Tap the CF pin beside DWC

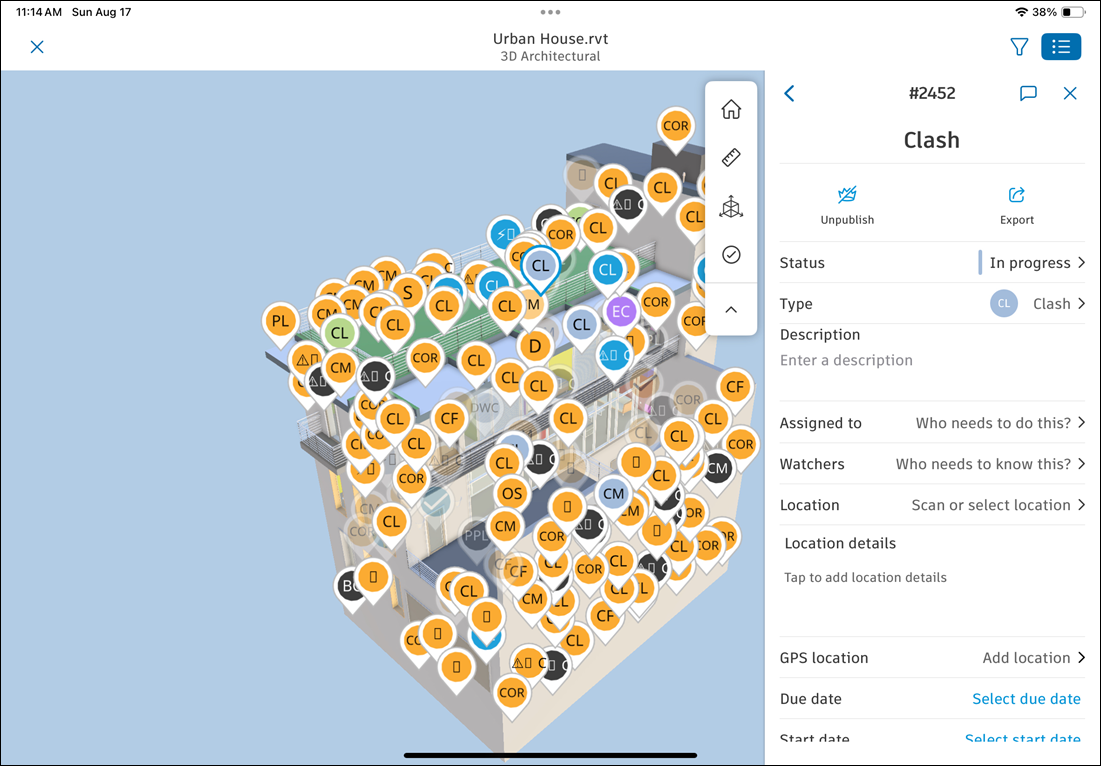[449, 419]
